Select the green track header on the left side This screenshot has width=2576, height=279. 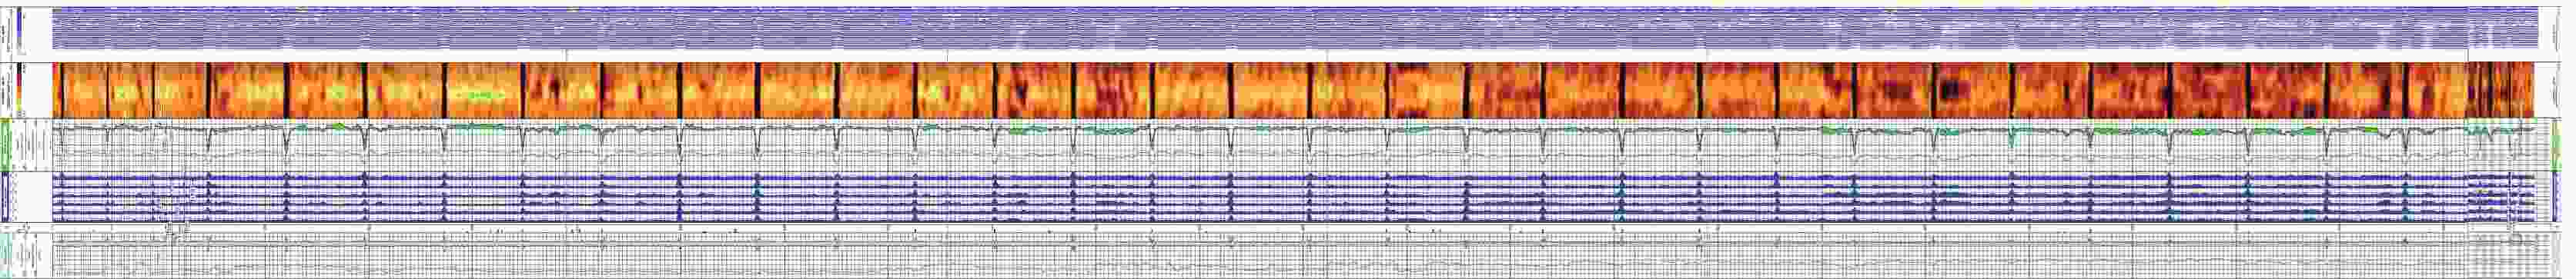[x=7, y=145]
